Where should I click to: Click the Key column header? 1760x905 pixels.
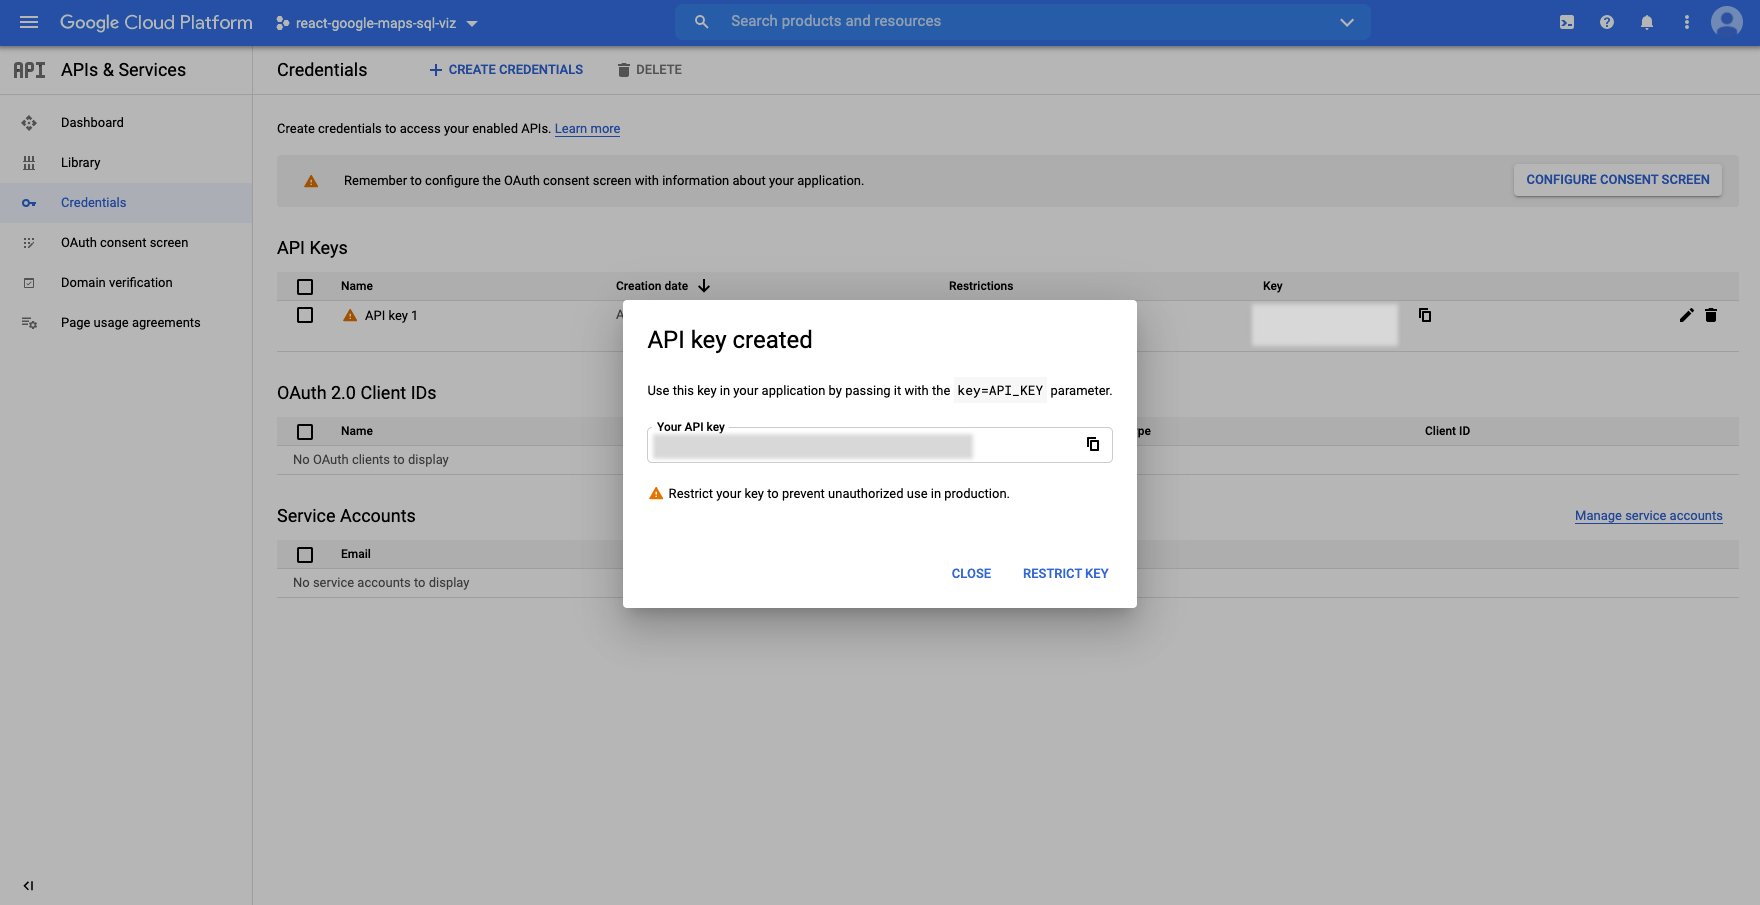[x=1272, y=286]
